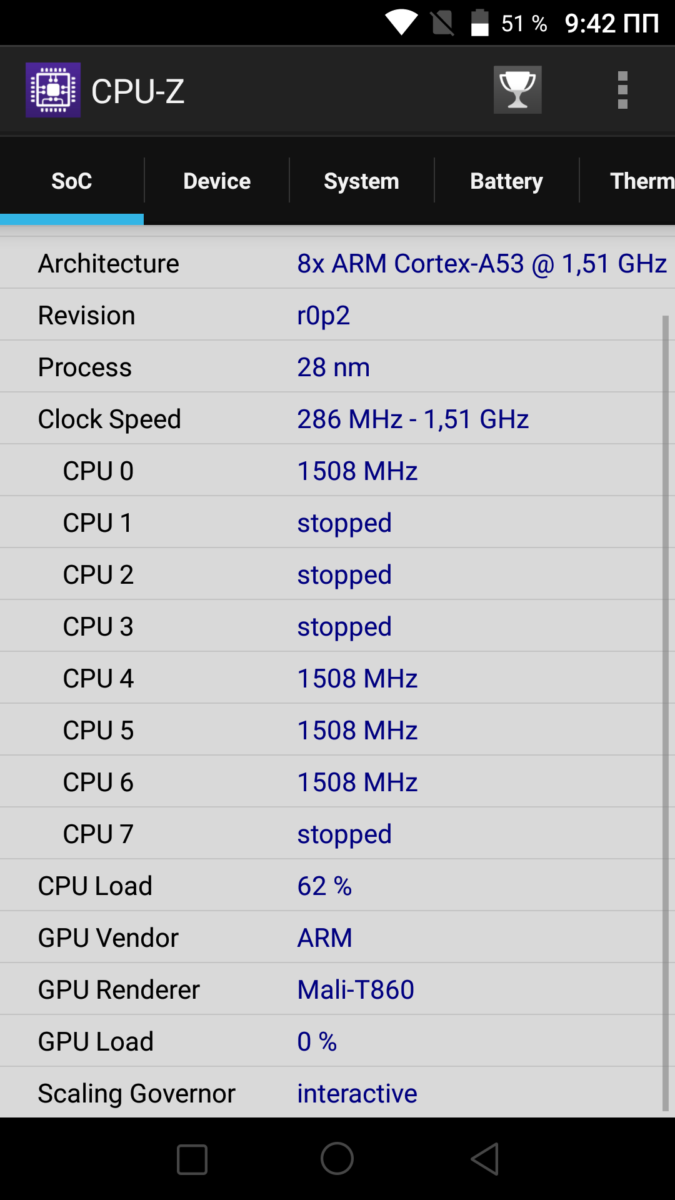Image resolution: width=675 pixels, height=1200 pixels.
Task: Open the trophy benchmark icon
Action: [517, 90]
